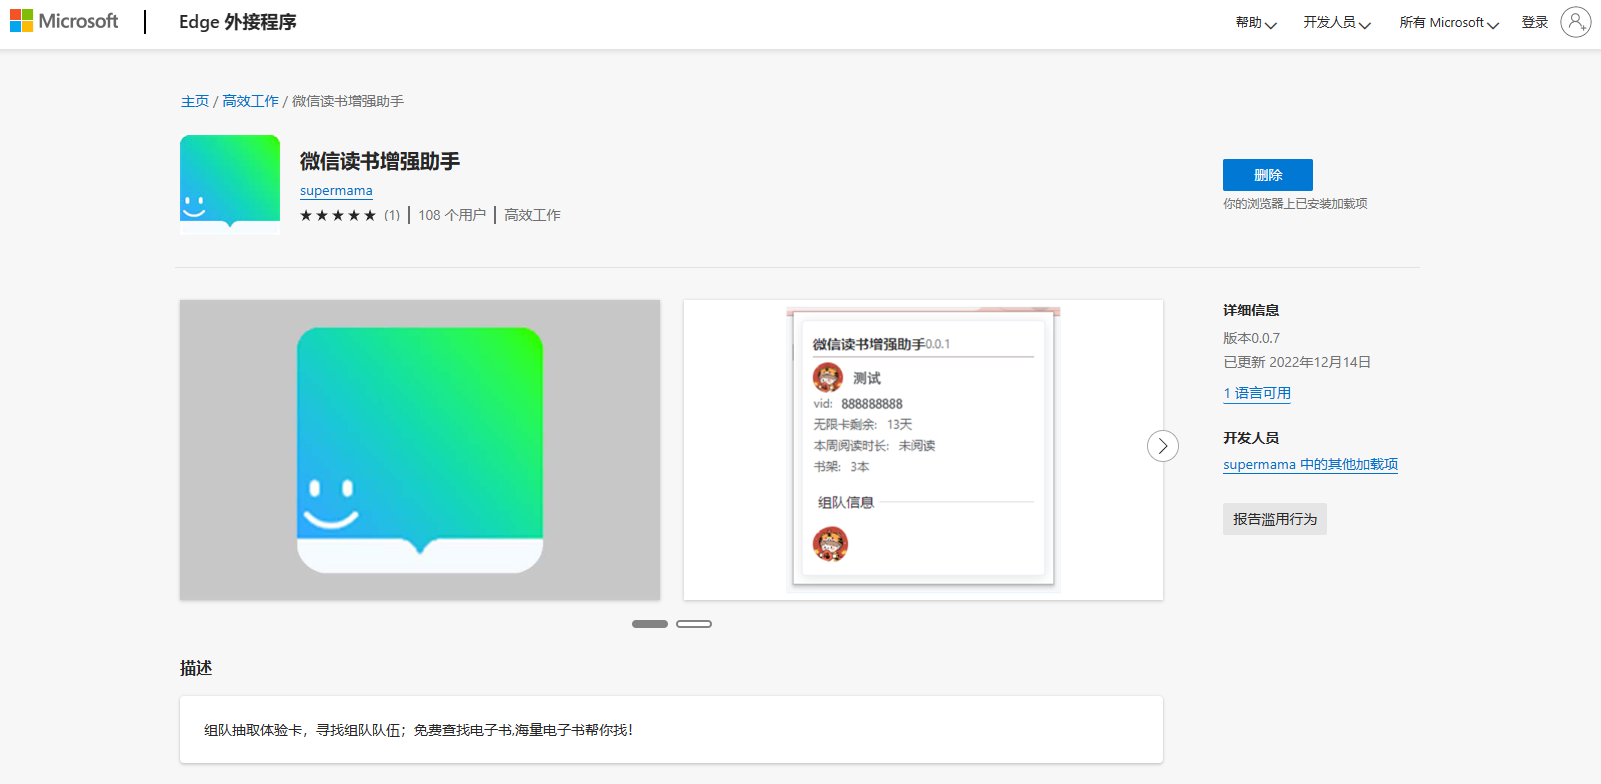Open 1 语言可用 link
This screenshot has height=784, width=1601.
pyautogui.click(x=1257, y=393)
